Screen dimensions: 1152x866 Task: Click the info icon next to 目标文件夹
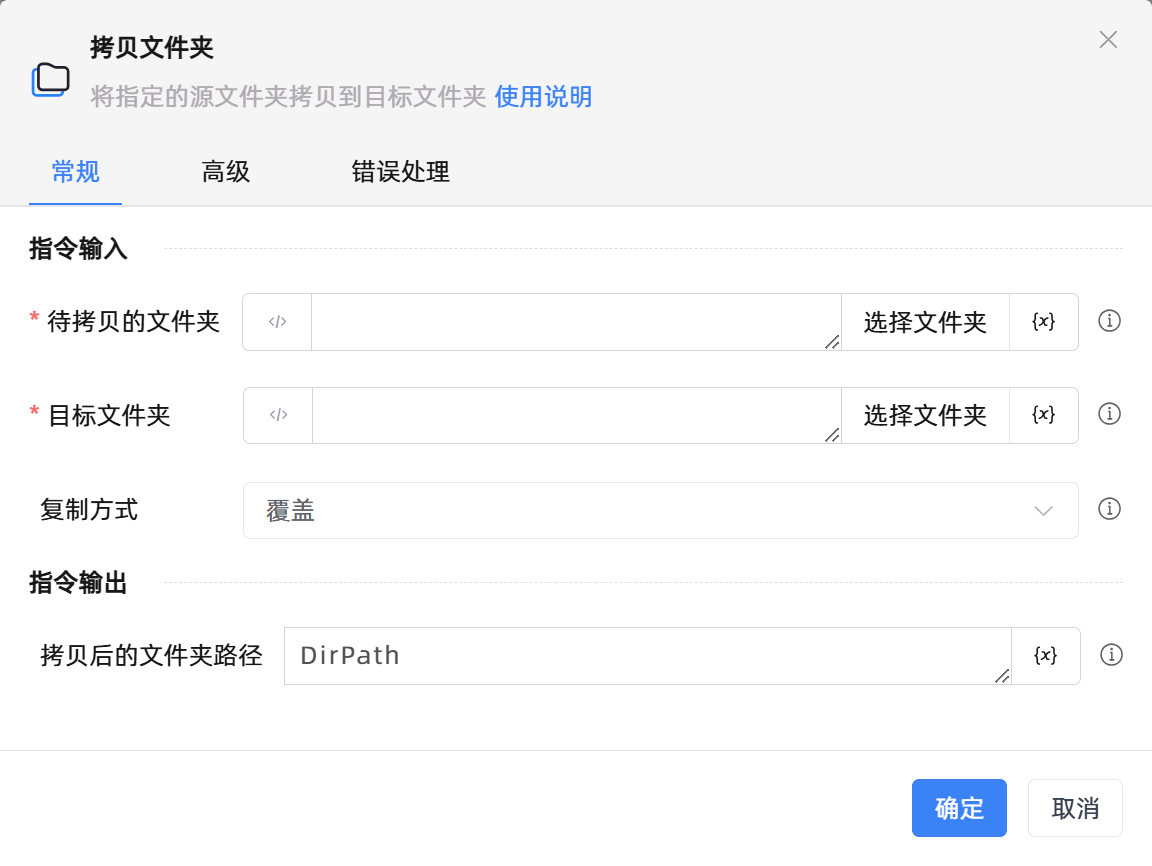[1109, 415]
